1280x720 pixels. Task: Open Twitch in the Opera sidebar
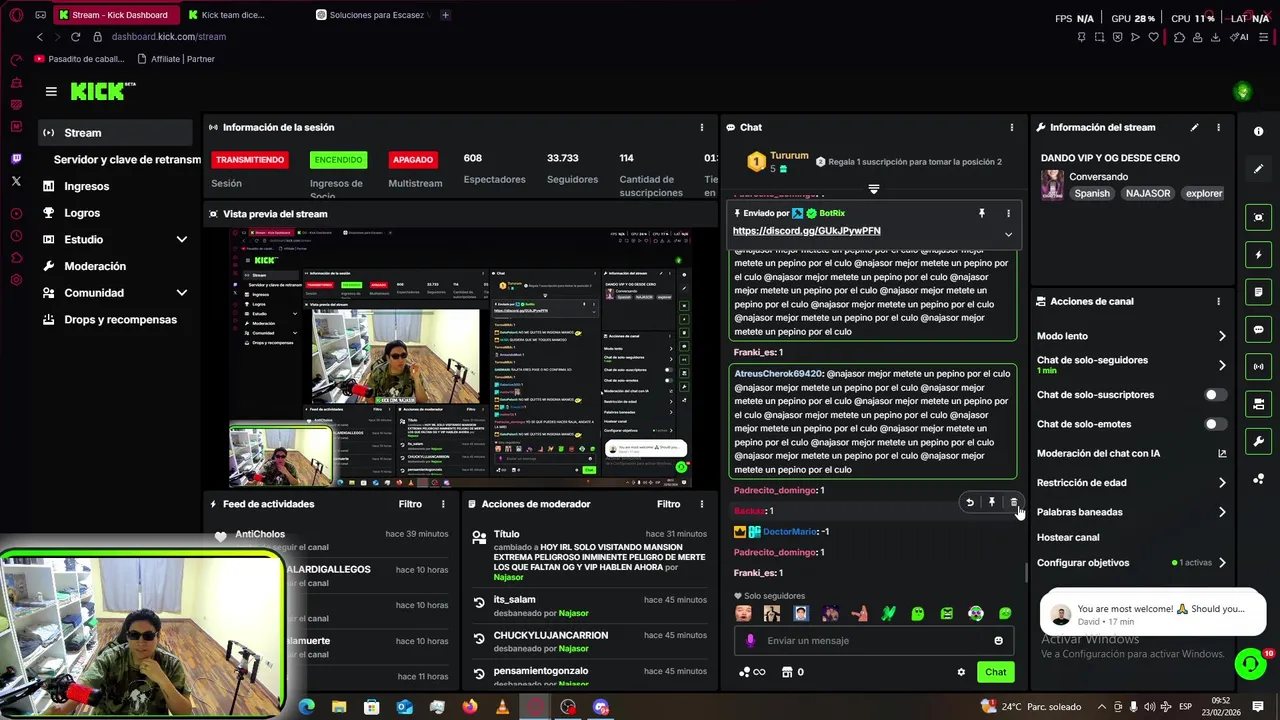pos(16,159)
